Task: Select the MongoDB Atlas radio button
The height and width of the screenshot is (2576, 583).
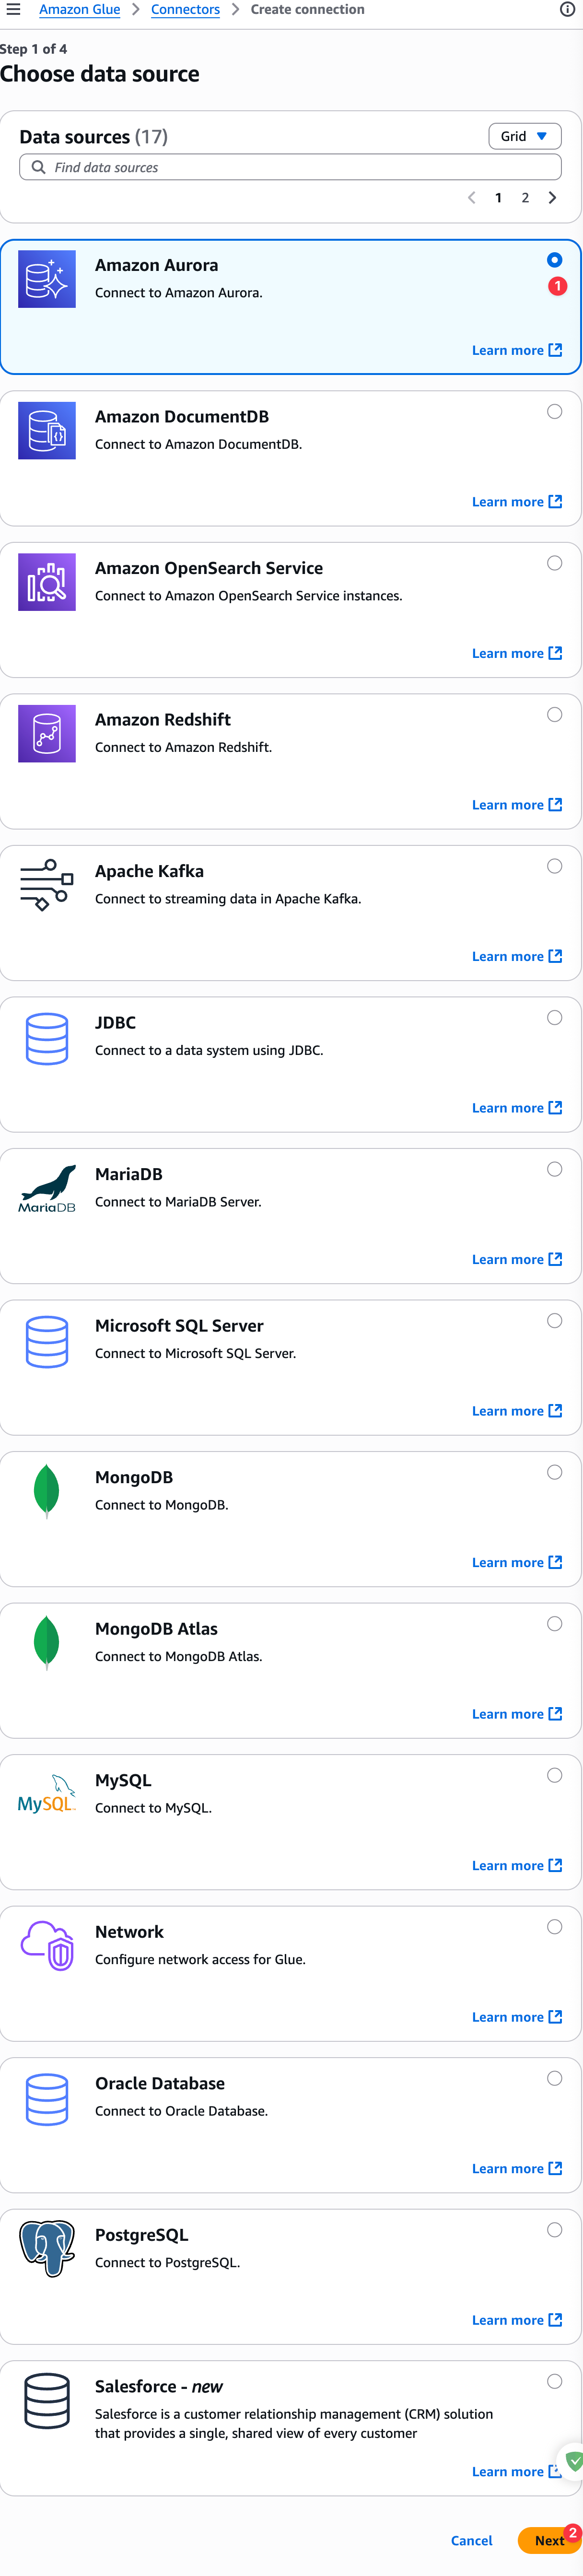Action: [555, 1624]
